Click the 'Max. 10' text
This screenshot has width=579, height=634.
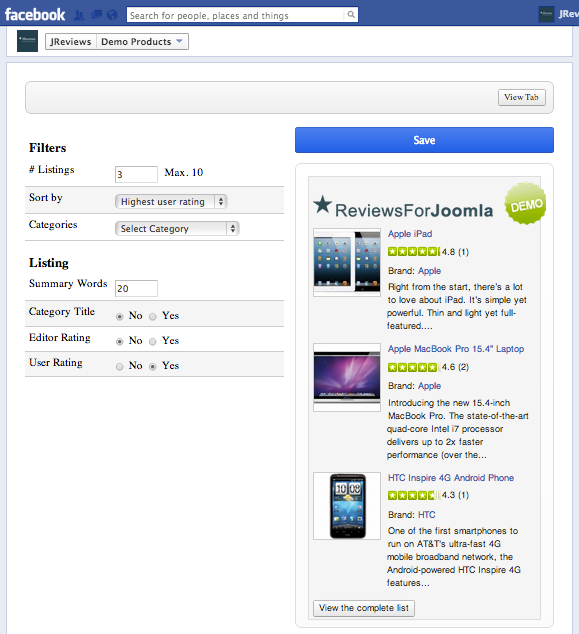(184, 173)
